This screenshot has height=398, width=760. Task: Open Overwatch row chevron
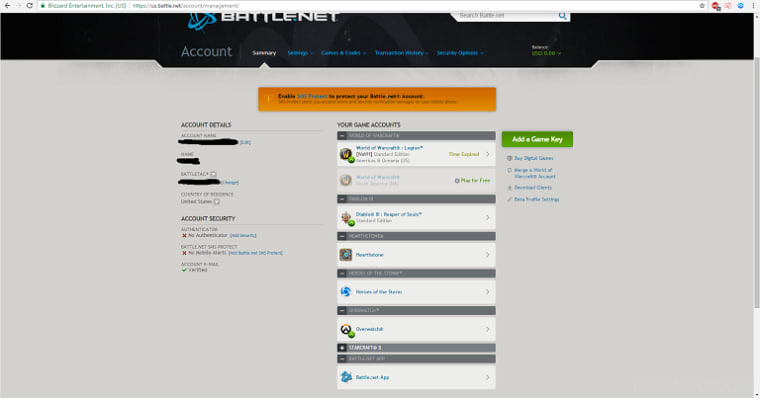(x=488, y=329)
